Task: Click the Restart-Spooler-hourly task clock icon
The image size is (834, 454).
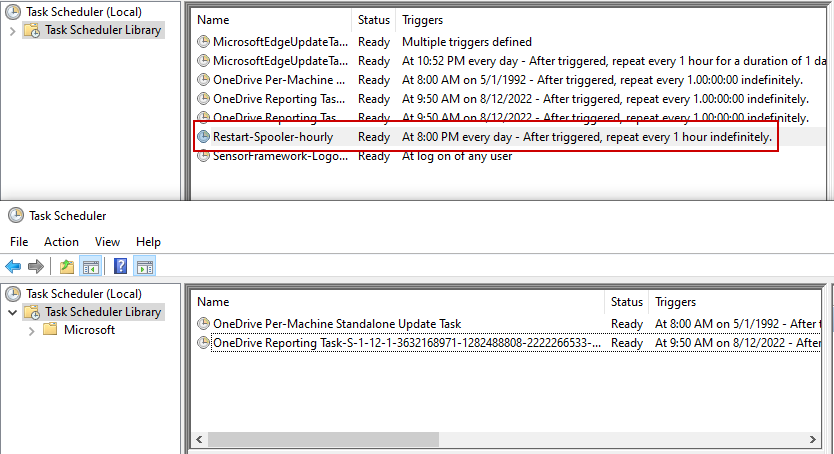Action: point(204,137)
